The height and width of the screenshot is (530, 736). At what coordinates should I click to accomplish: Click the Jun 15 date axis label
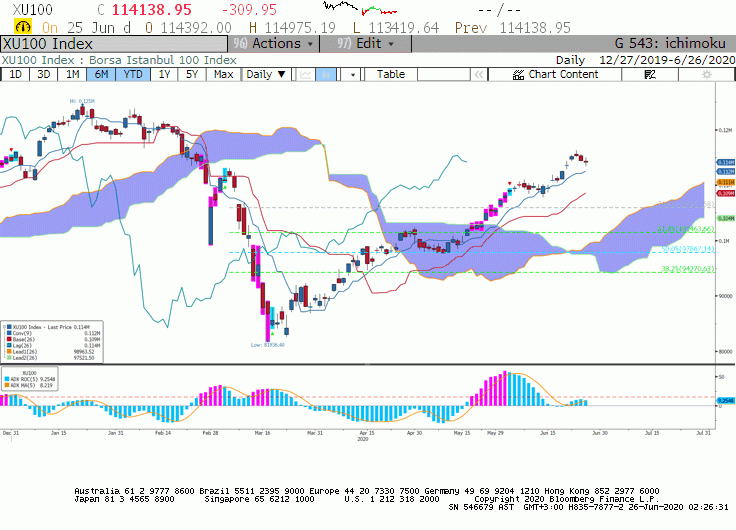(x=547, y=433)
